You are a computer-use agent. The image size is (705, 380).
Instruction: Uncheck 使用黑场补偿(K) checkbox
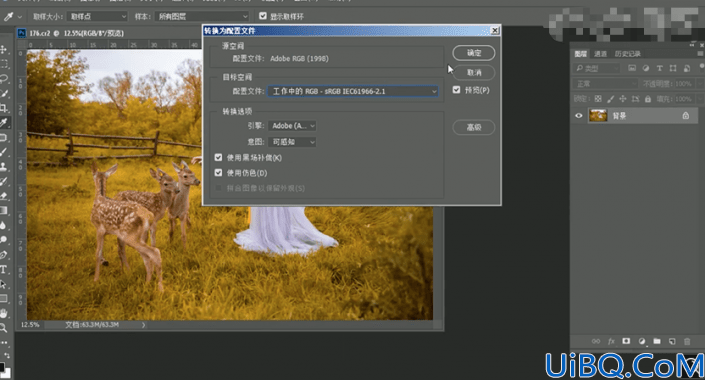218,157
